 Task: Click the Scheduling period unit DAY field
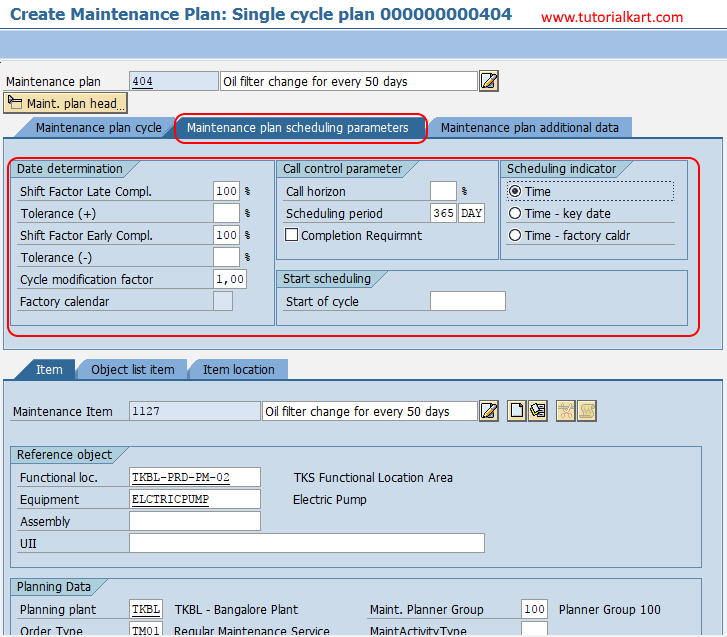tap(472, 213)
